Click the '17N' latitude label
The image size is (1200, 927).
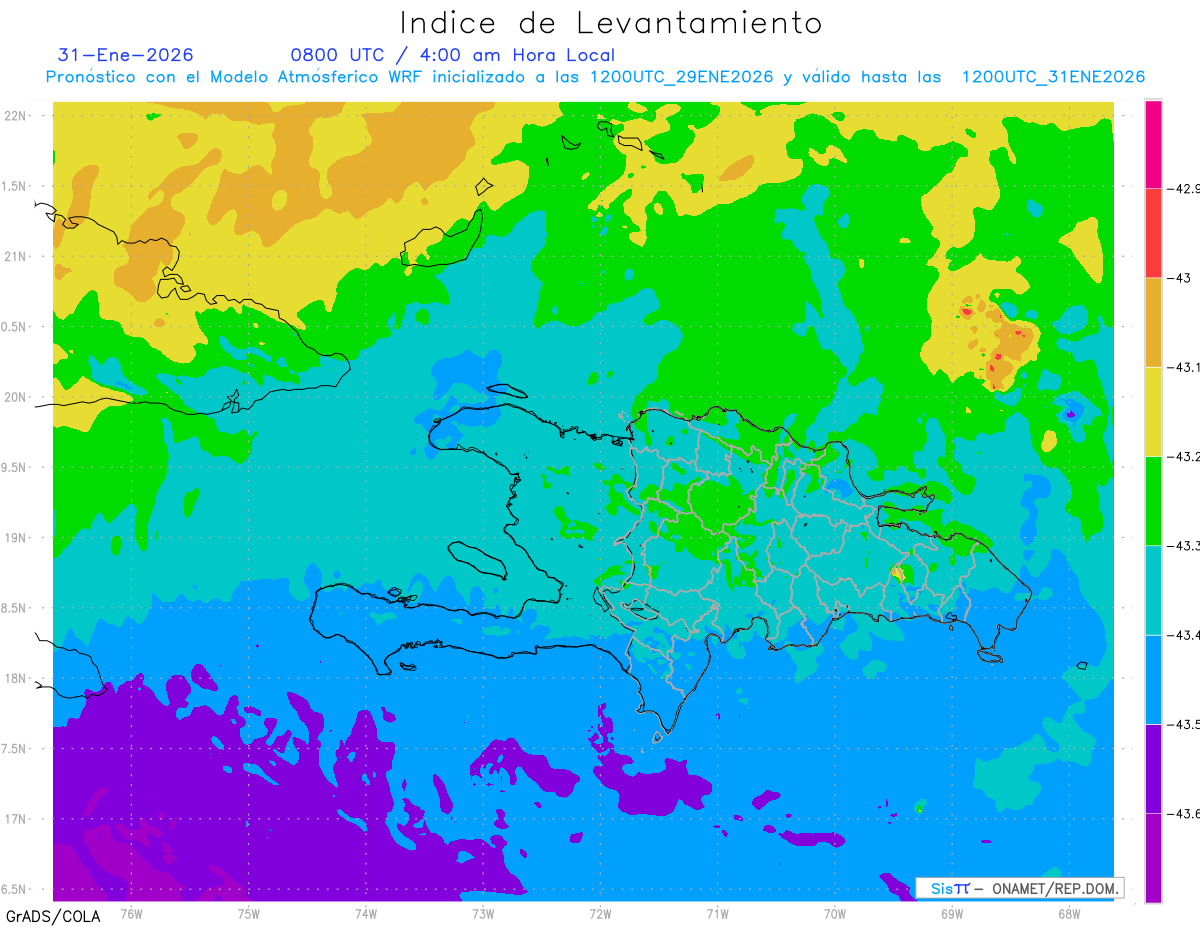17,819
